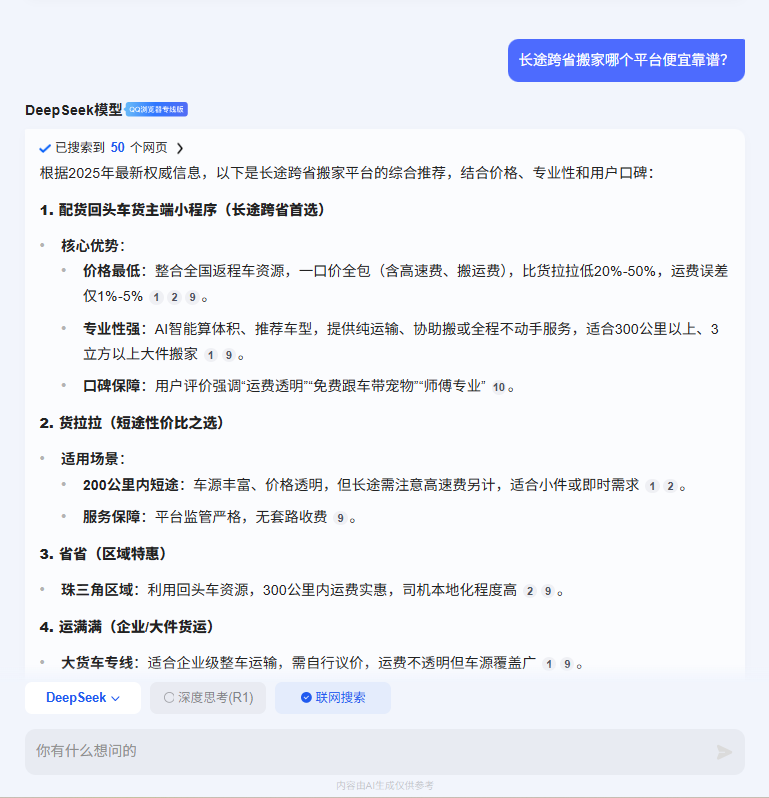Screen dimensions: 769x798
Task: Click the send message arrow icon
Action: (x=724, y=752)
